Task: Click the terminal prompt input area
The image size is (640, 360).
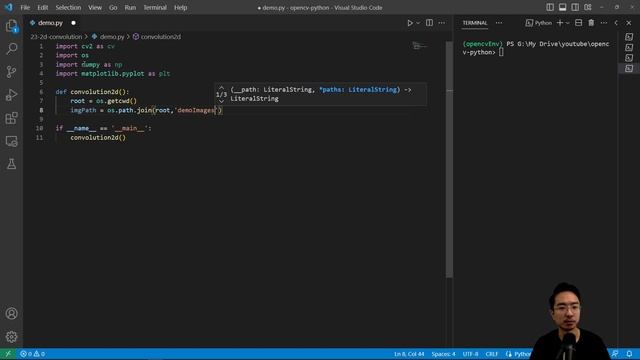Action: (501, 52)
